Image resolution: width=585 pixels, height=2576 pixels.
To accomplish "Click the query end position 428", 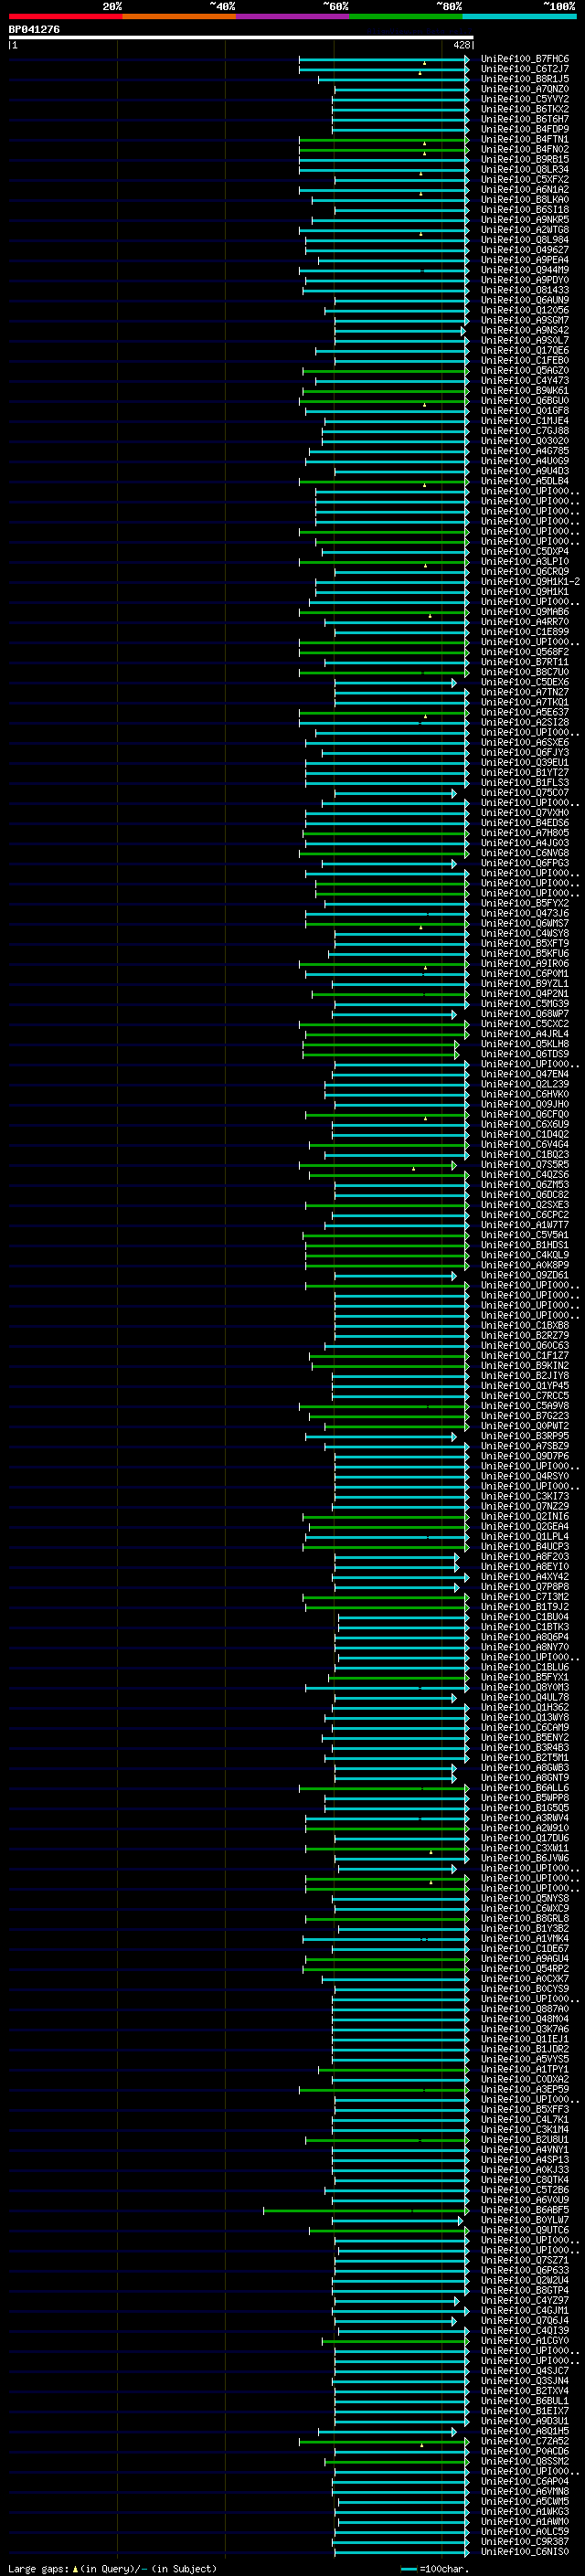I will pyautogui.click(x=462, y=45).
